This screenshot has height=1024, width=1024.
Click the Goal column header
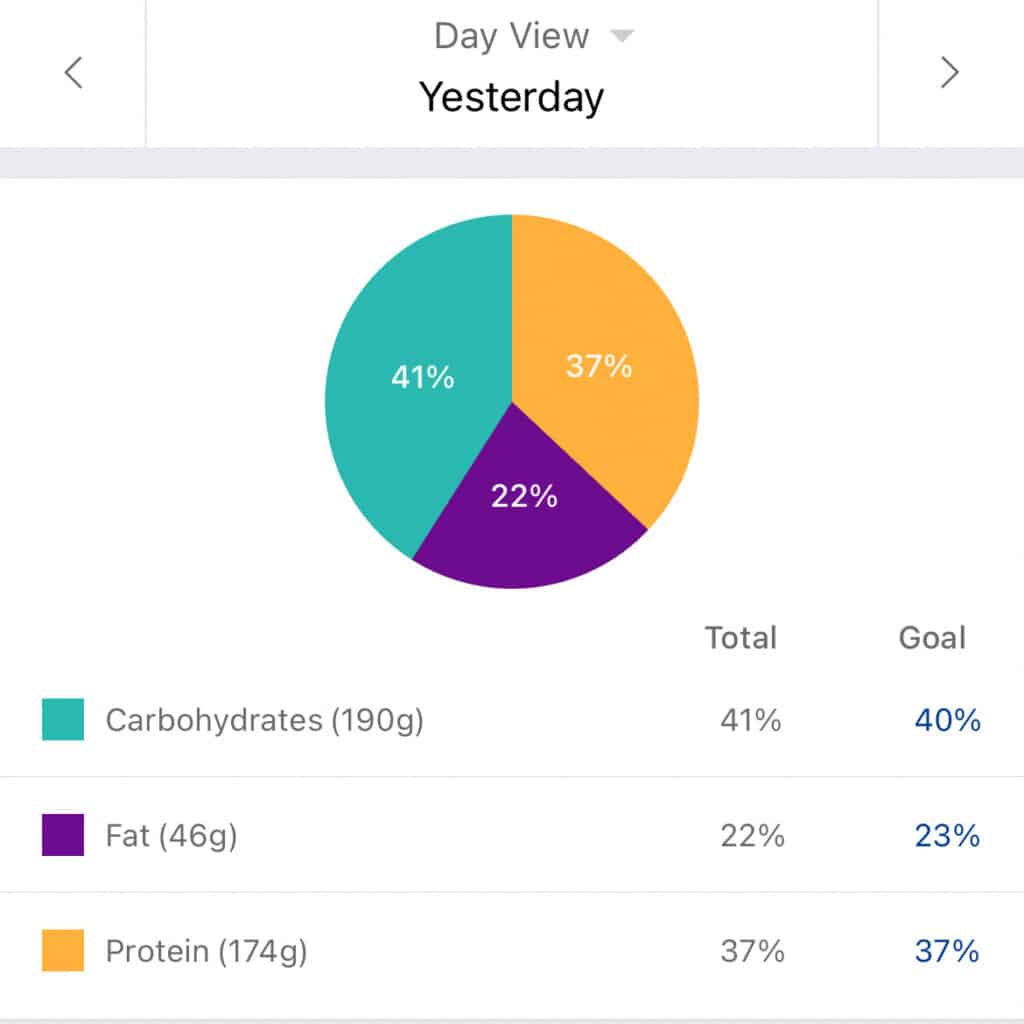(932, 637)
